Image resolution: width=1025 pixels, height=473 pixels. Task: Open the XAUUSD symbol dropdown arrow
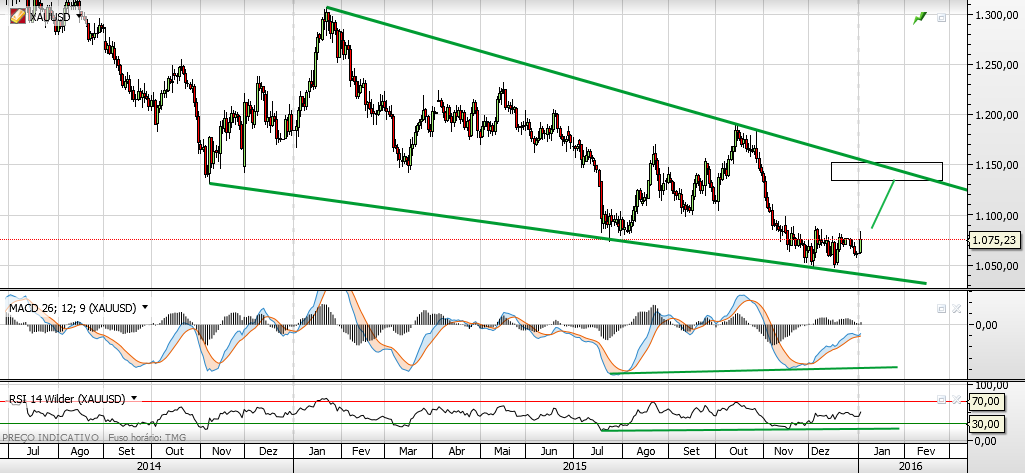coord(80,16)
